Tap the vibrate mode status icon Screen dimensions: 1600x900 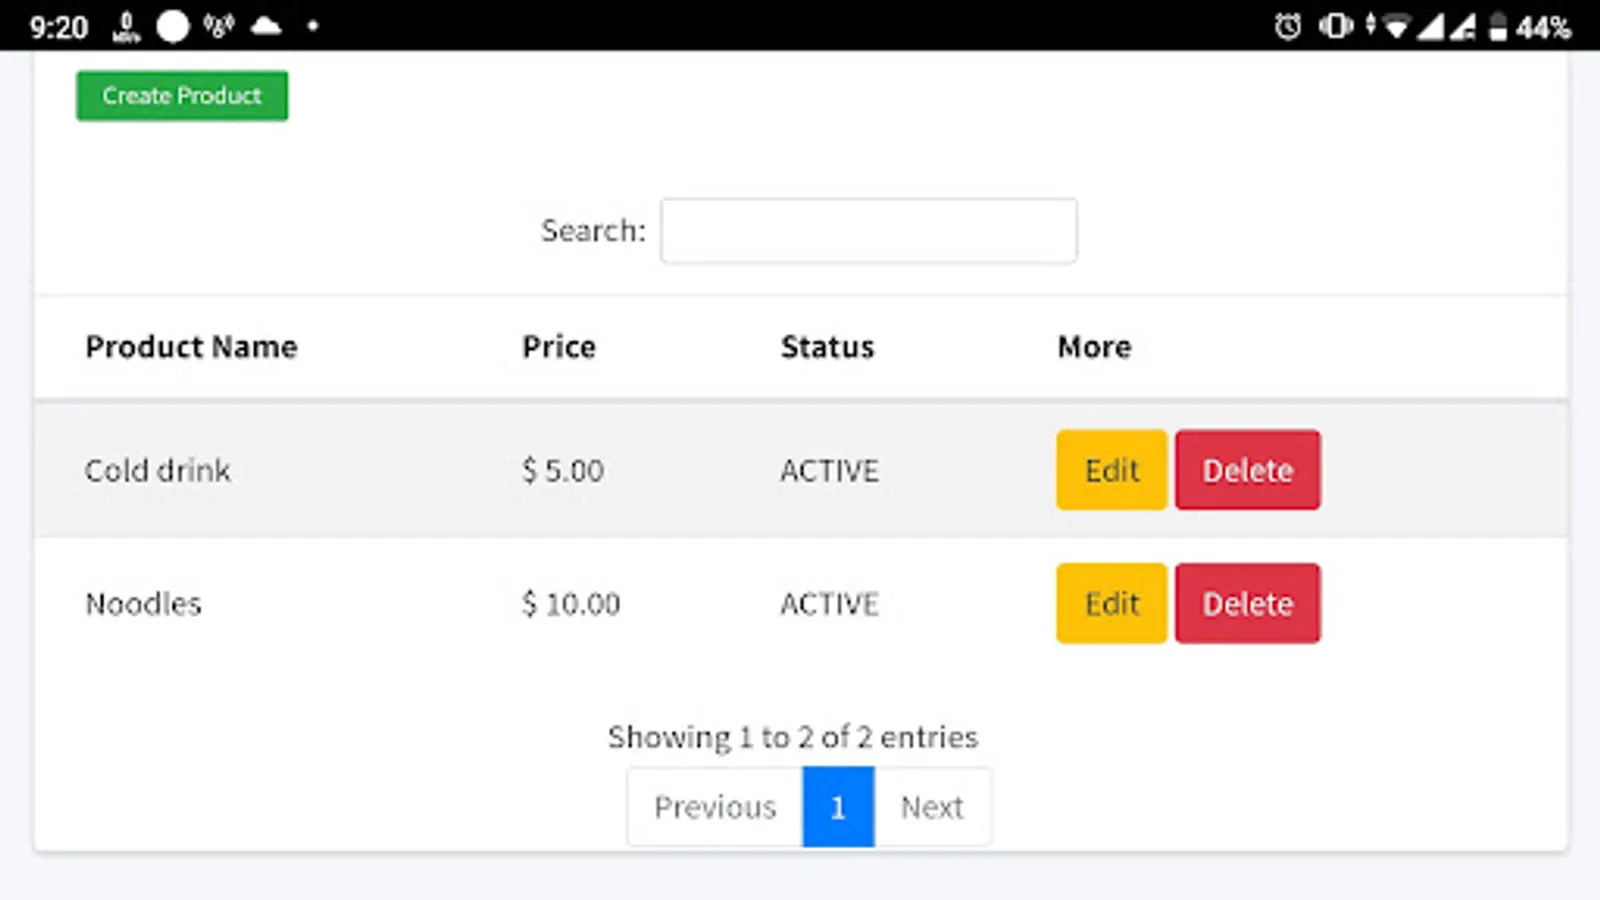coord(1335,26)
